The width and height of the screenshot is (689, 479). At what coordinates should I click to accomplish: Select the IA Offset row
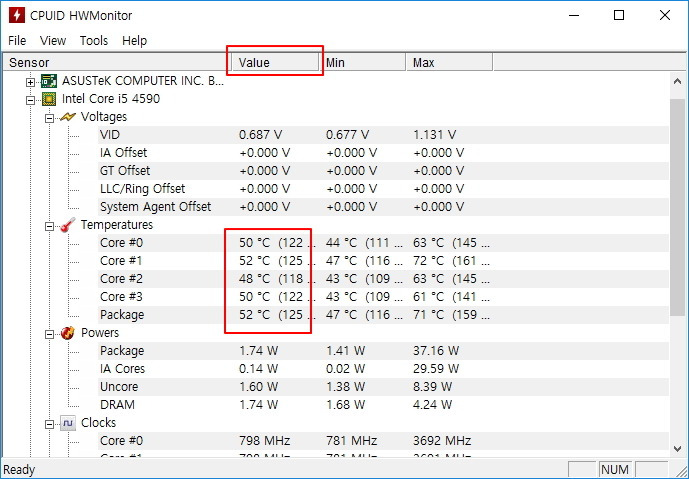(x=383, y=153)
